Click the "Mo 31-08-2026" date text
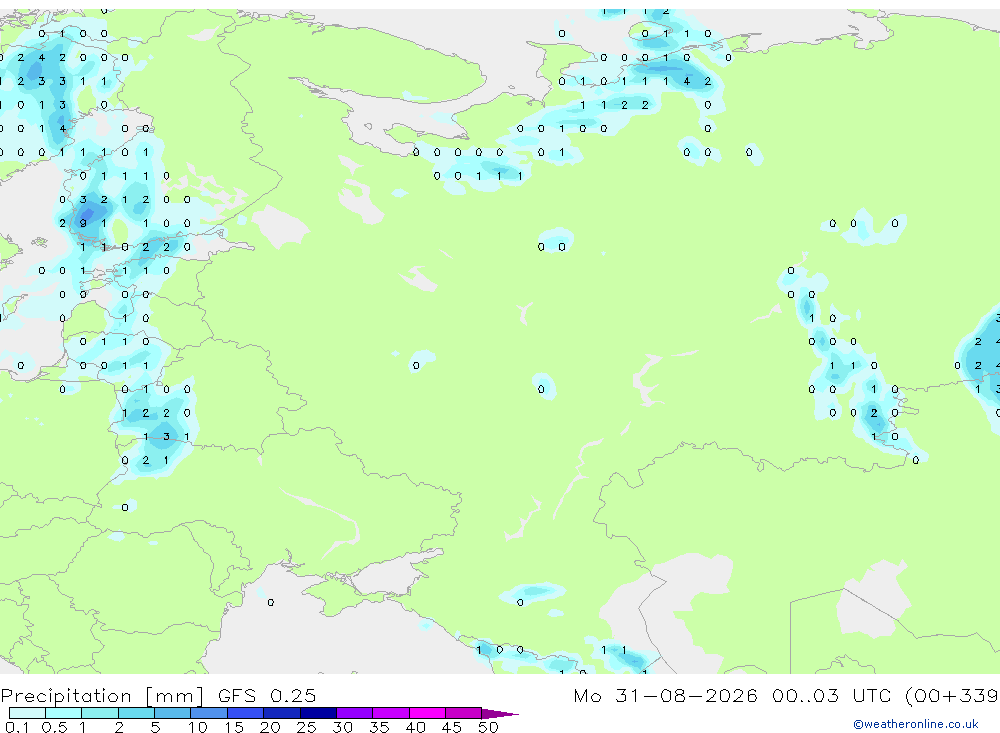Viewport: 1000px width, 733px height. click(x=665, y=695)
